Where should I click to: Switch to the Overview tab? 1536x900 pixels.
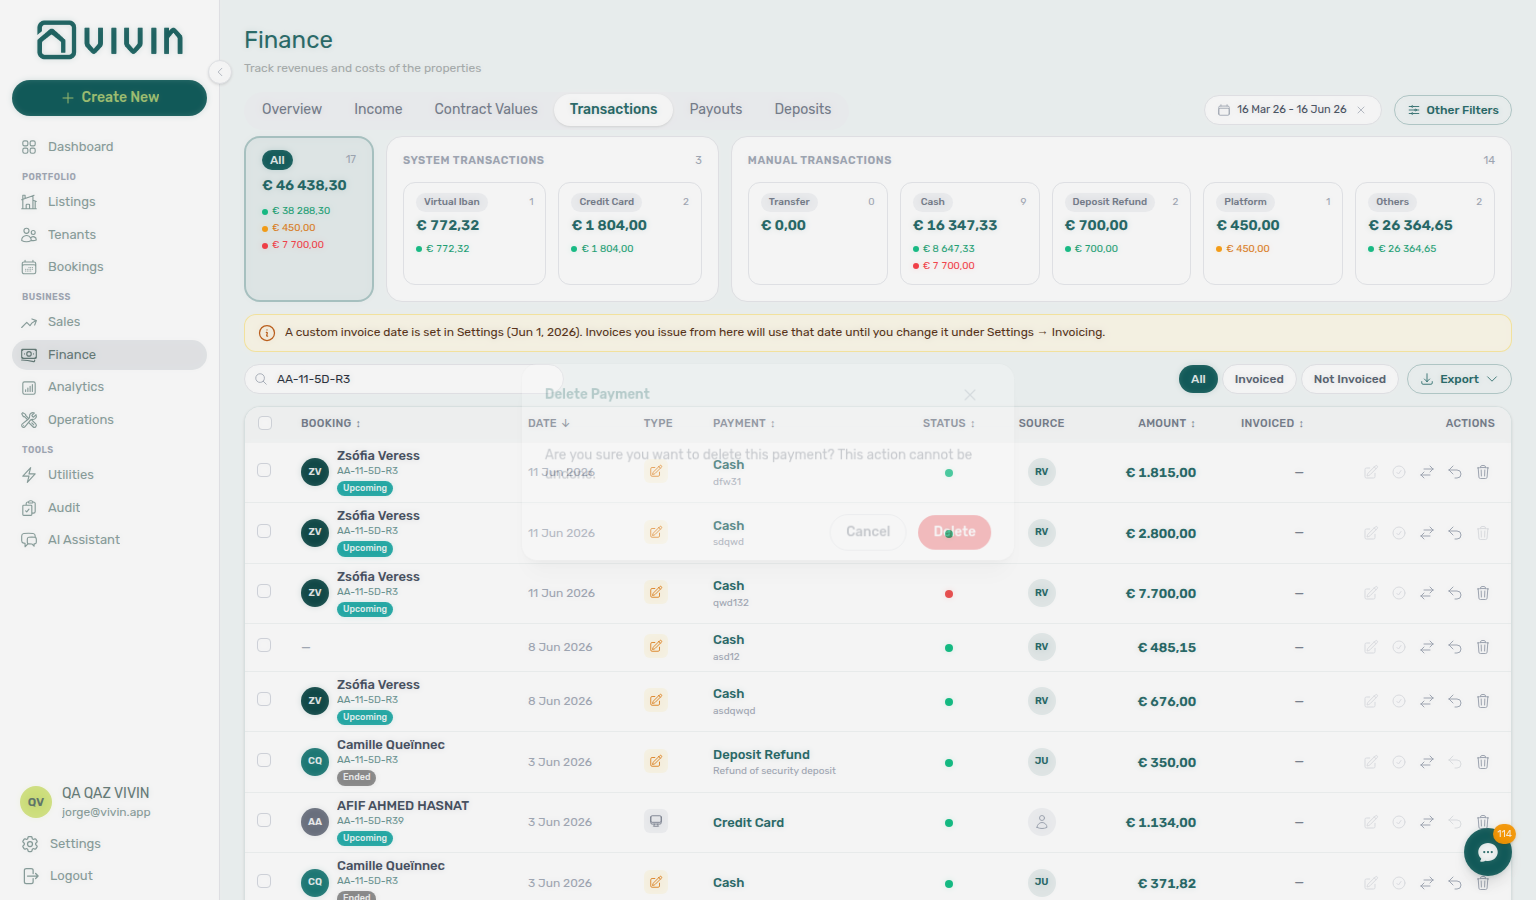(x=292, y=109)
